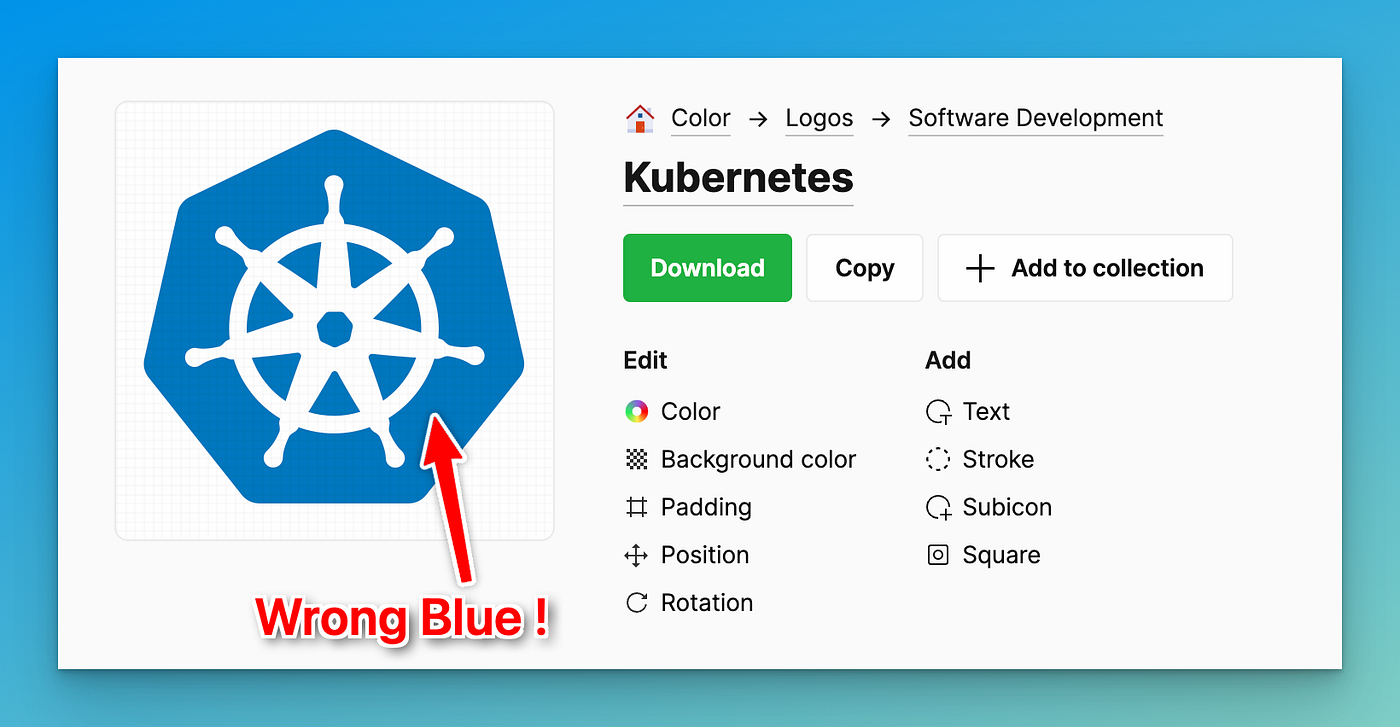The height and width of the screenshot is (727, 1400).
Task: Download the Kubernetes logo
Action: [707, 267]
